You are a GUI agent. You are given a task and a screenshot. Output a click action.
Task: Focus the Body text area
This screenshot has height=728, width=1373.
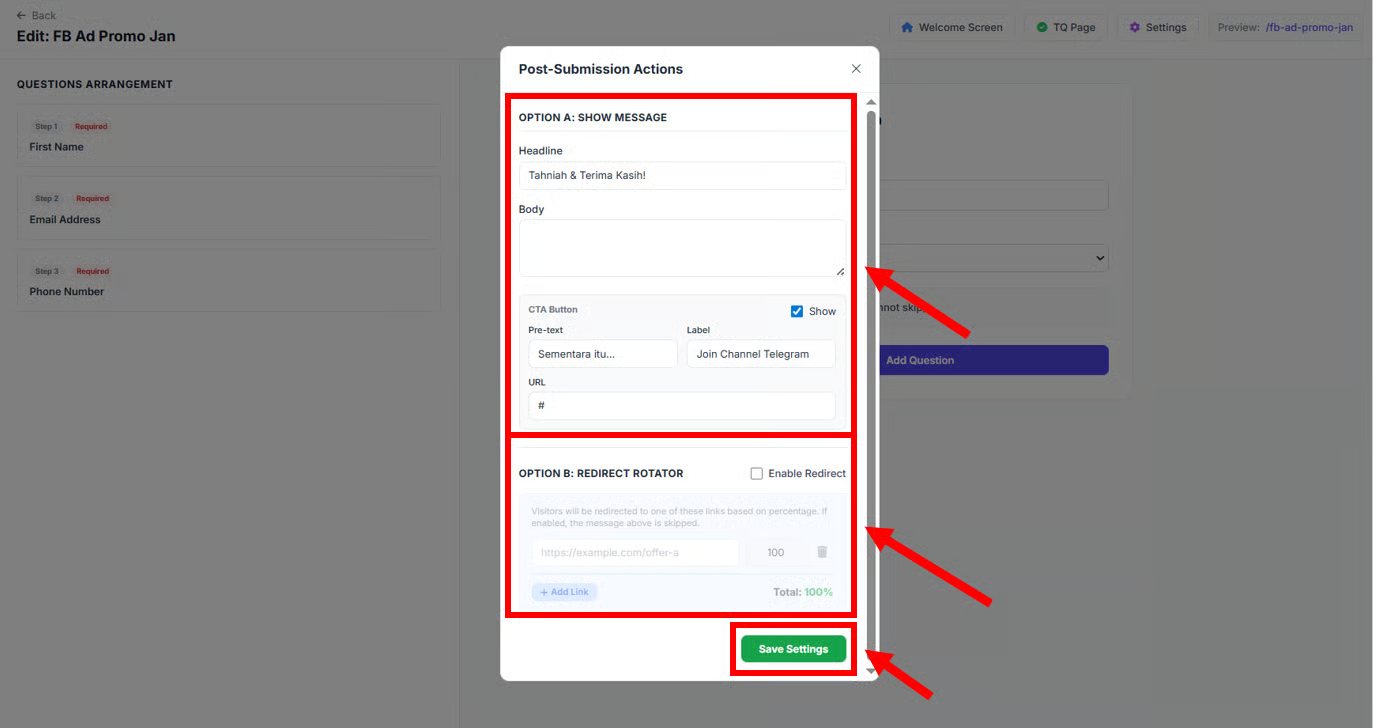(x=682, y=247)
